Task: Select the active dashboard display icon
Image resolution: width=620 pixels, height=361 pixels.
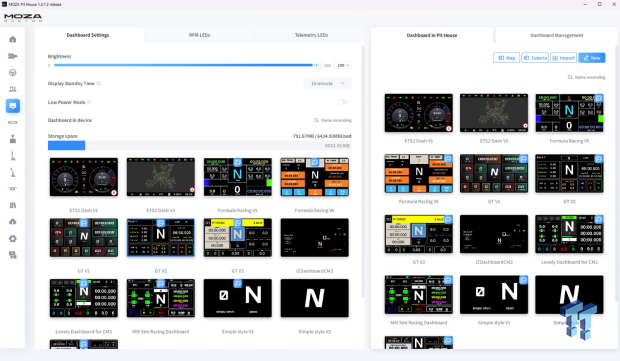Action: tap(13, 106)
